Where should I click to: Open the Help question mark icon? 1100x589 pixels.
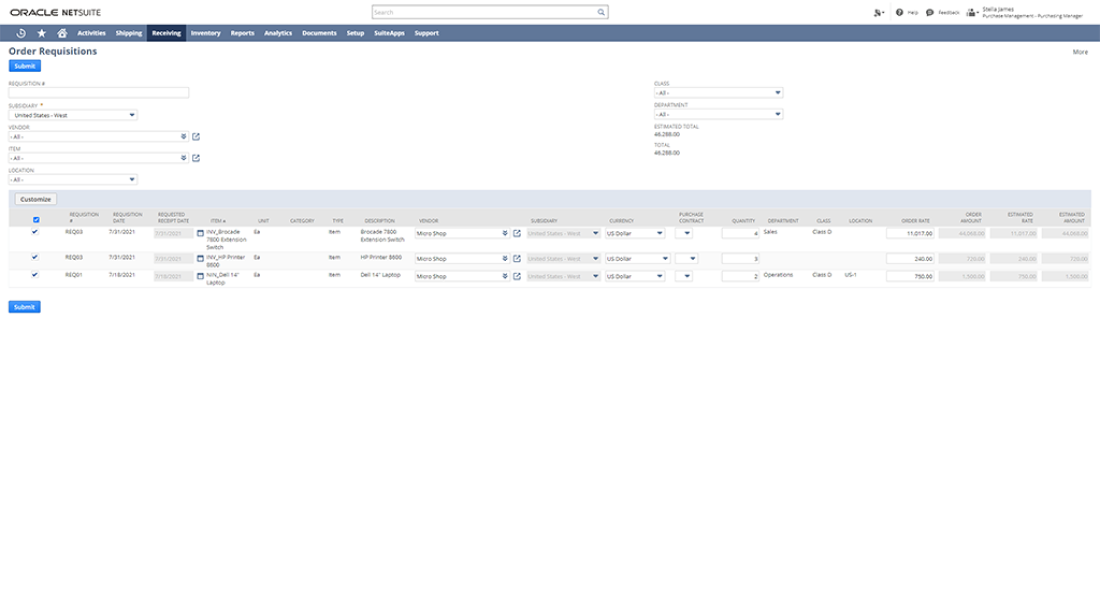coord(900,13)
